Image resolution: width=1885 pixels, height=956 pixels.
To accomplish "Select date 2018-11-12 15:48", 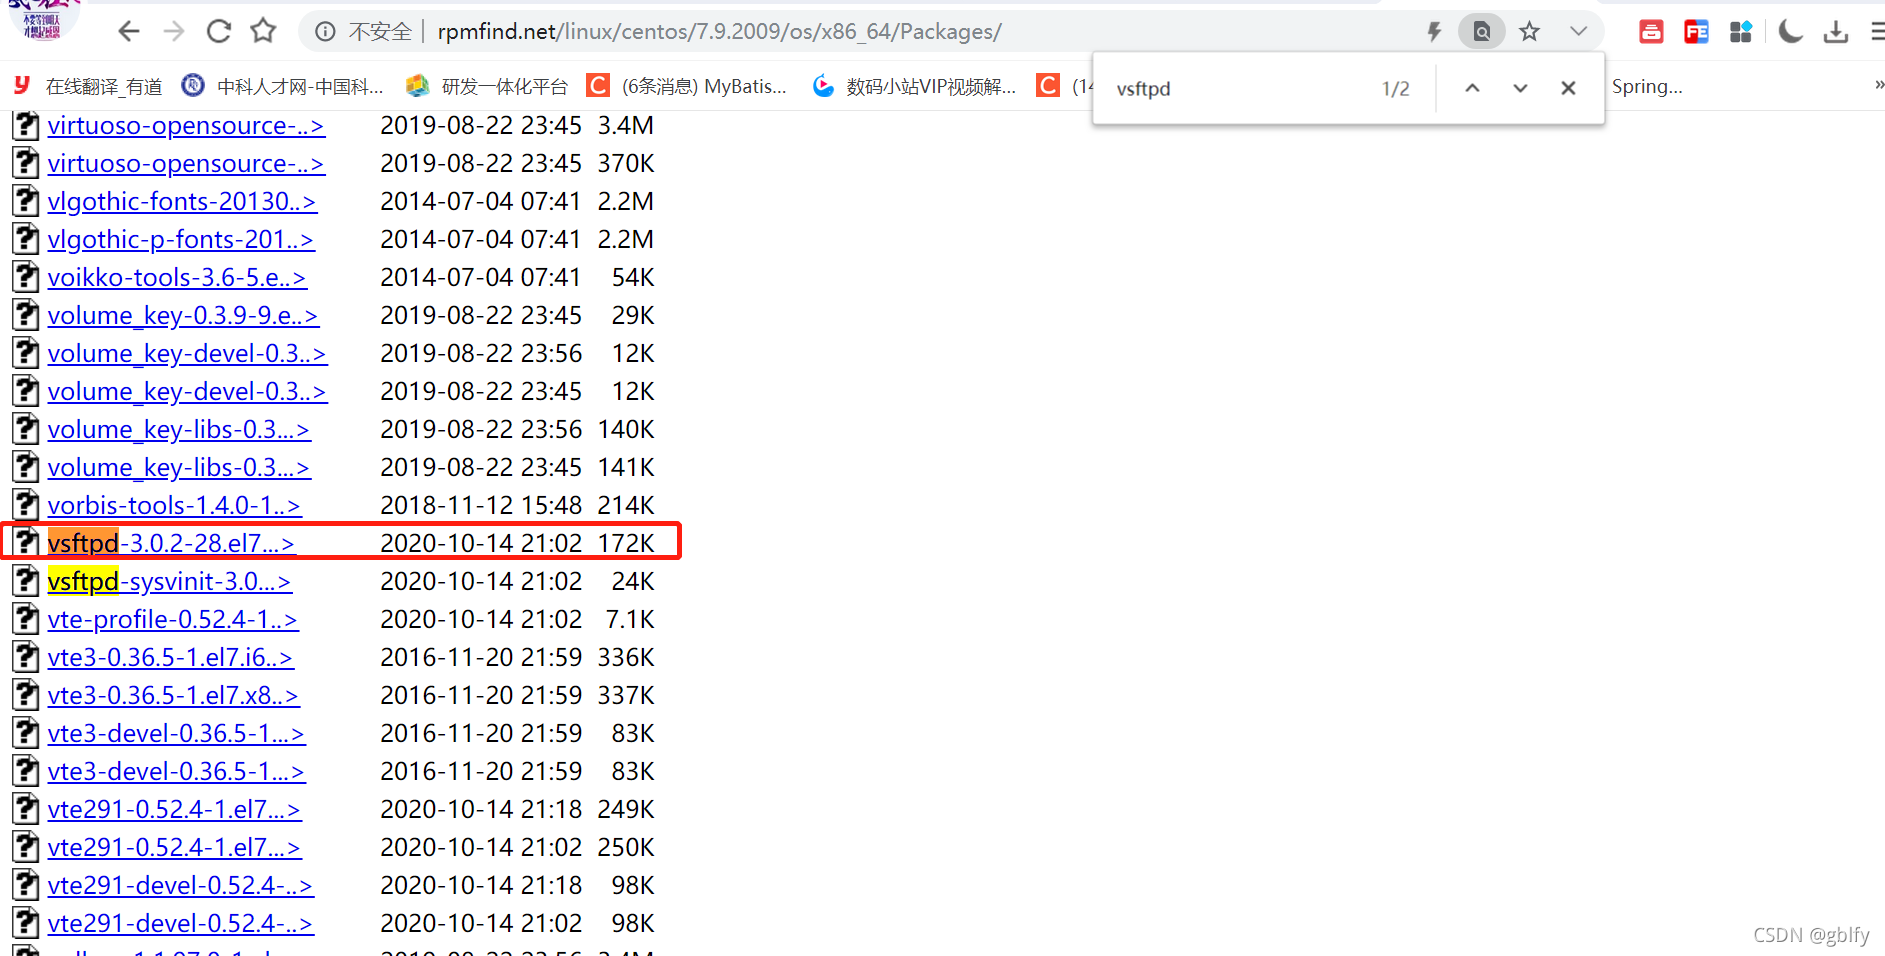I will point(481,505).
